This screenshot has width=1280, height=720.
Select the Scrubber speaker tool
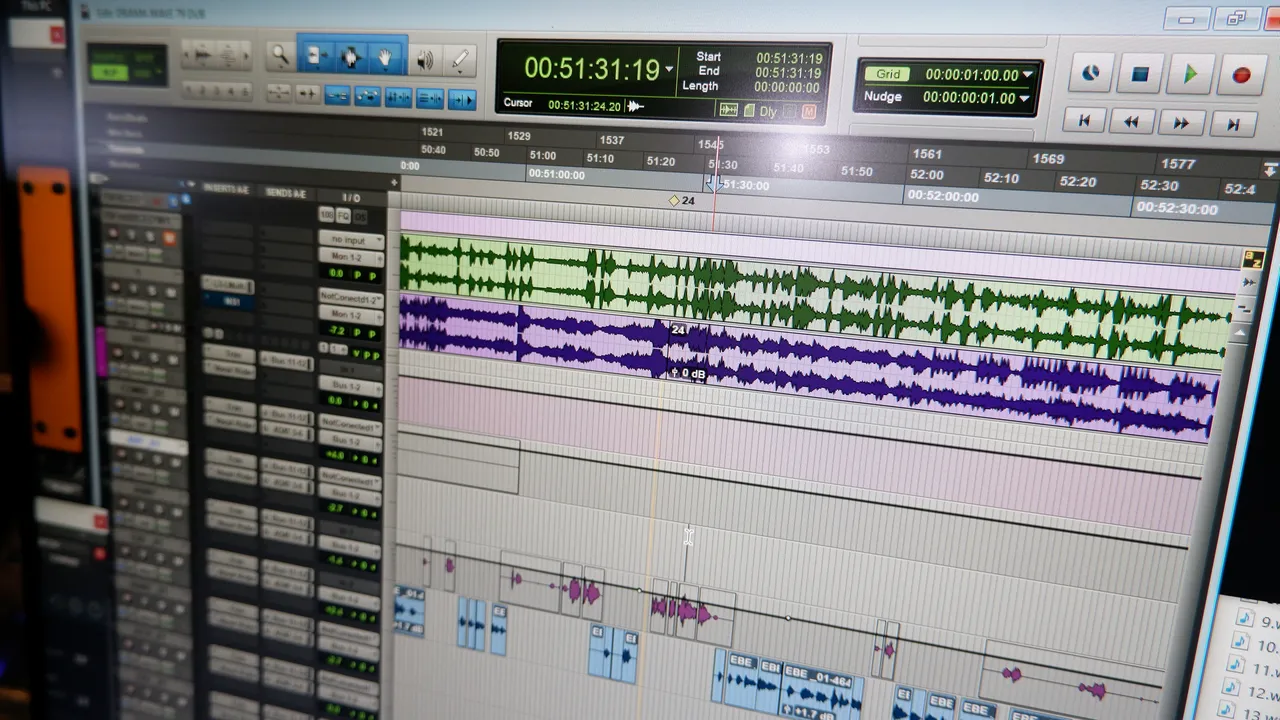(425, 60)
